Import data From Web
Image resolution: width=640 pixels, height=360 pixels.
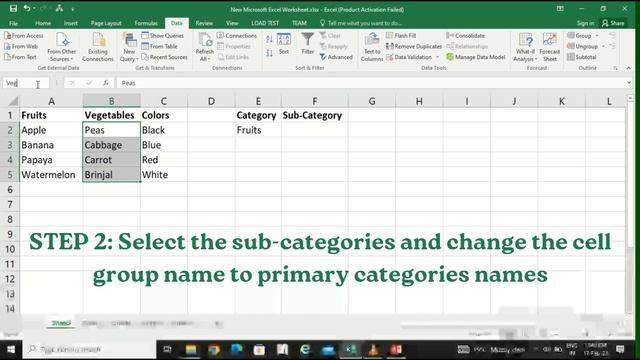point(21,47)
